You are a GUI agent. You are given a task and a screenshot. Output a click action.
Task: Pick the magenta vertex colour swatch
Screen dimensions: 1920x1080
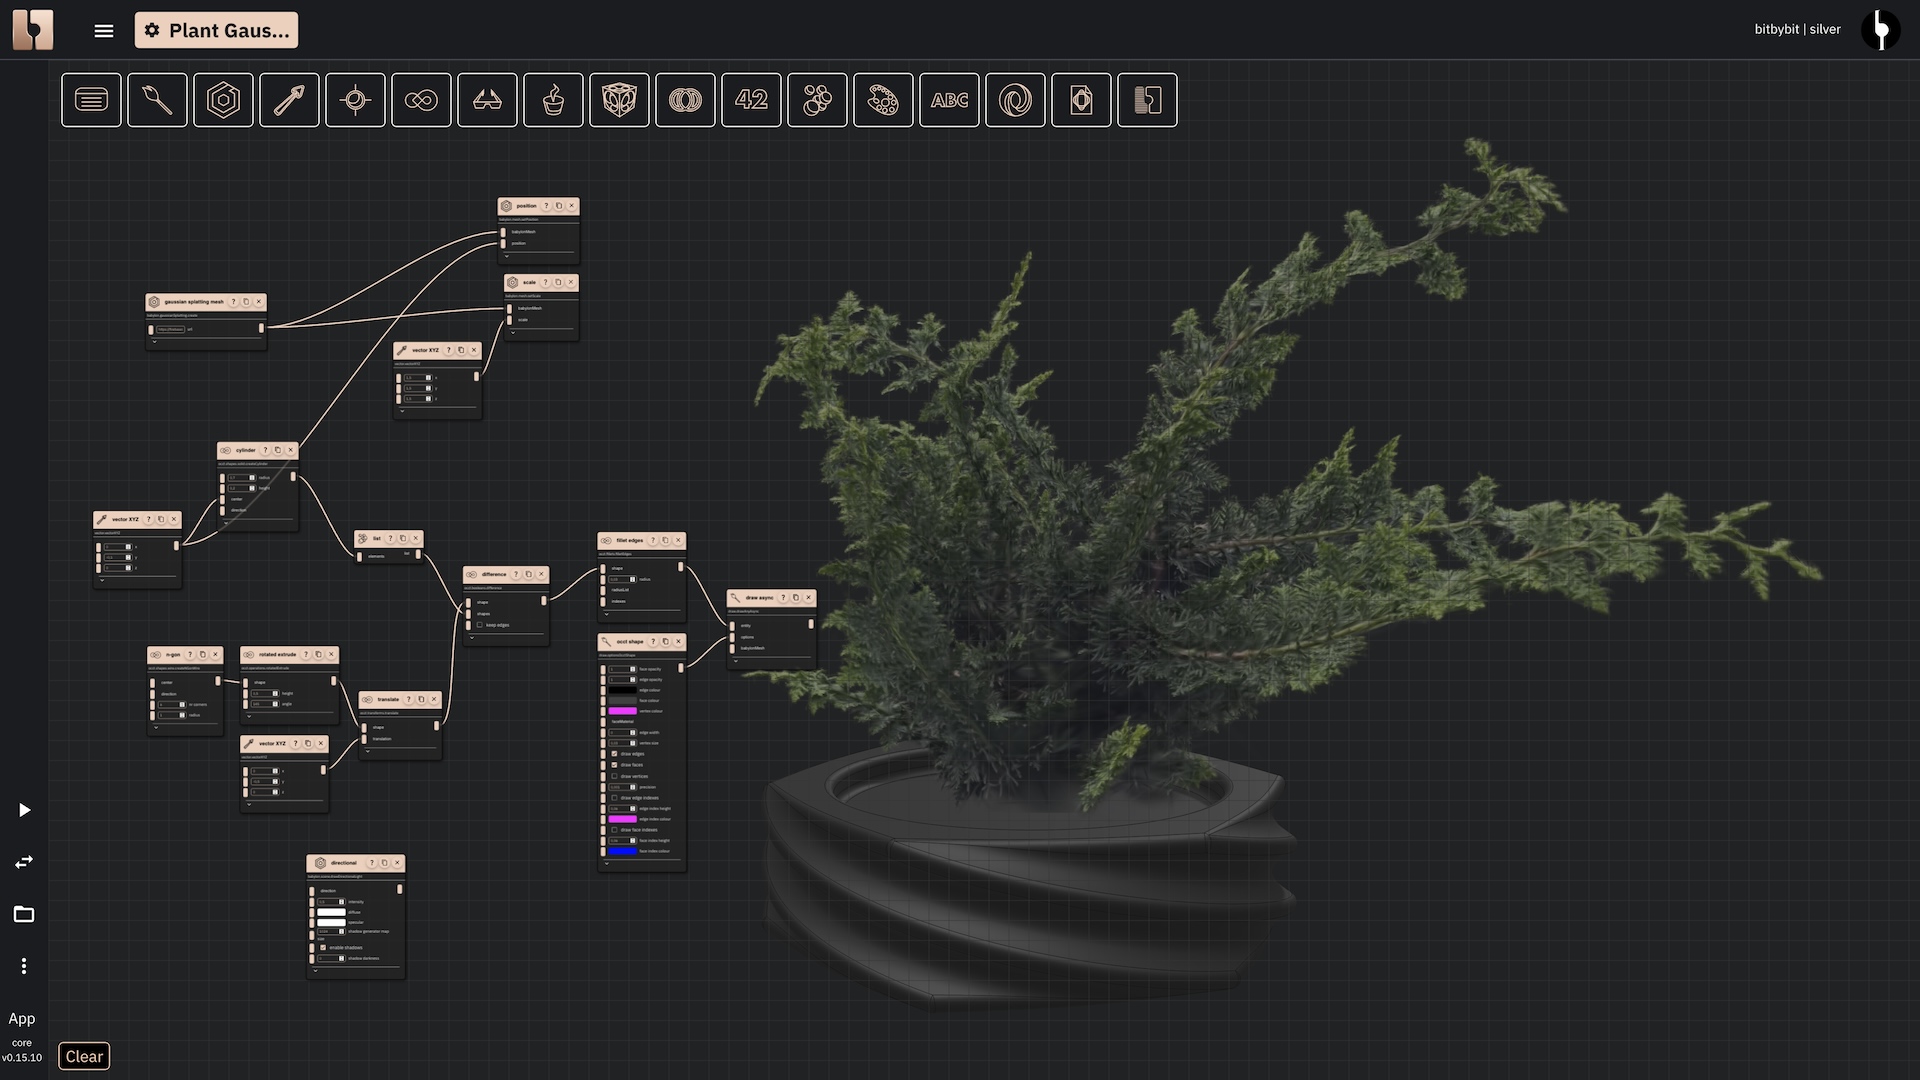coord(623,711)
